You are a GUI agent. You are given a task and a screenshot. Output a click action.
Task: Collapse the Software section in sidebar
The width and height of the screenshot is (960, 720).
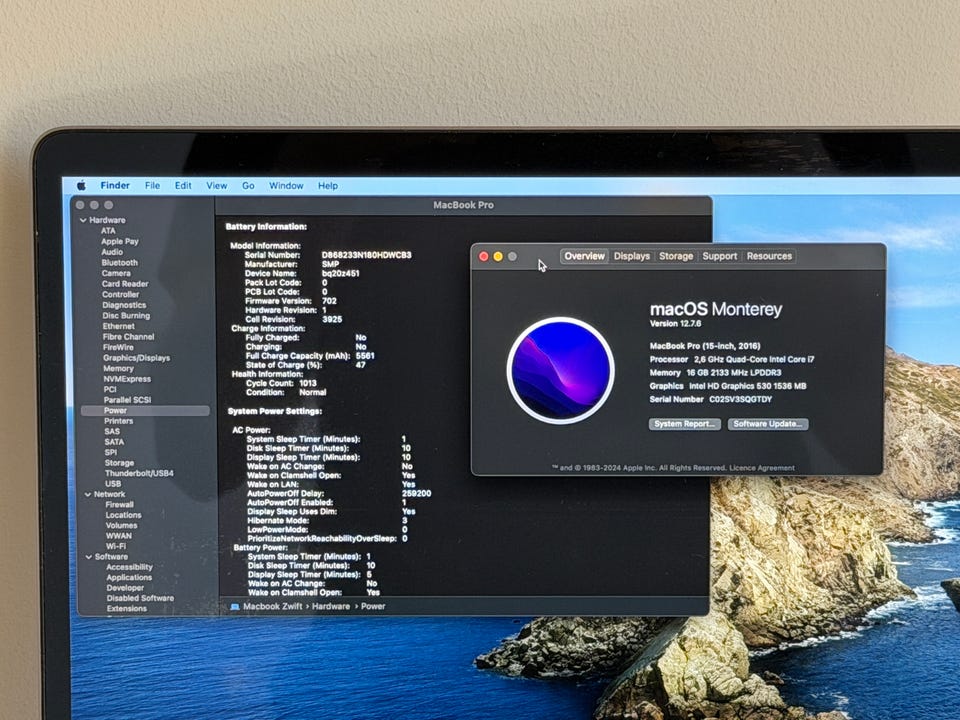89,557
